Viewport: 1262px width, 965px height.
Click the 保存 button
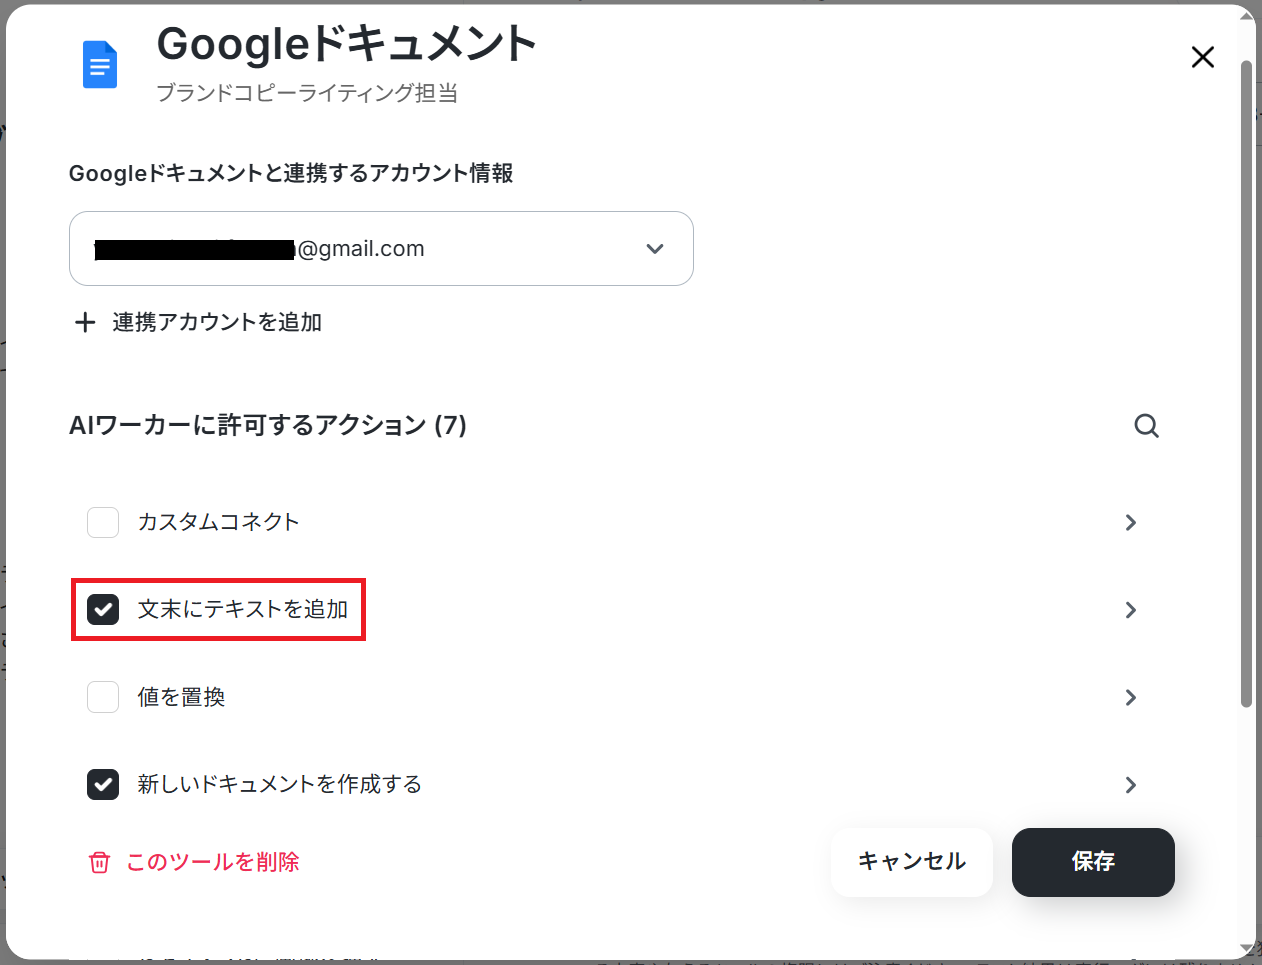(x=1093, y=862)
